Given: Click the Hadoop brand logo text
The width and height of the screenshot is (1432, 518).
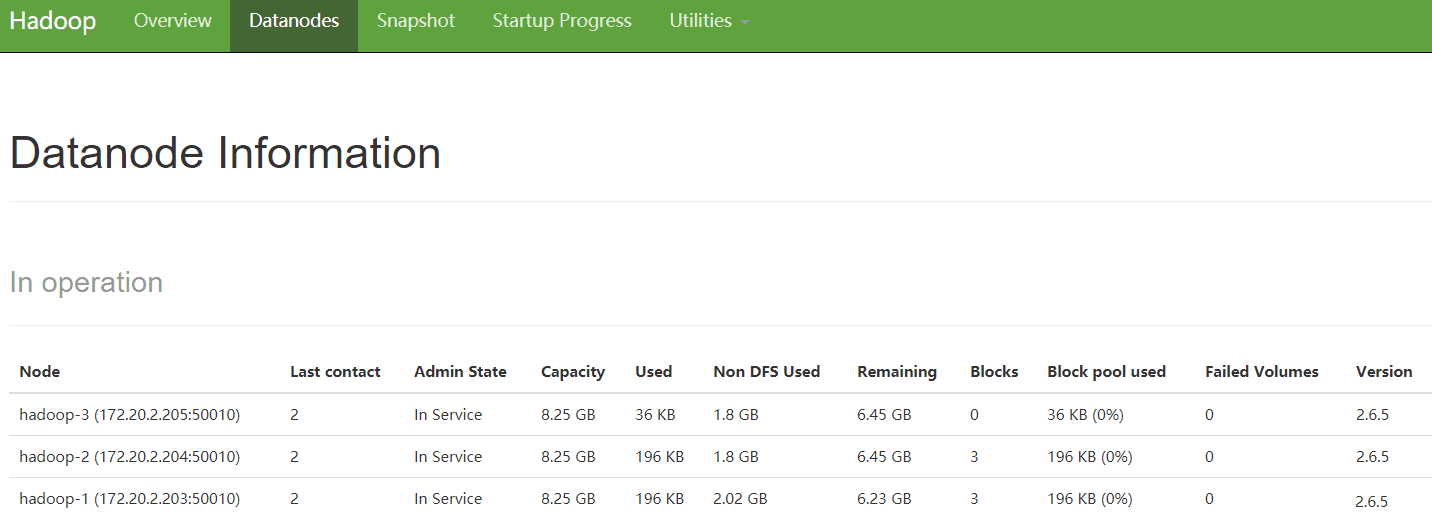Looking at the screenshot, I should tap(53, 21).
